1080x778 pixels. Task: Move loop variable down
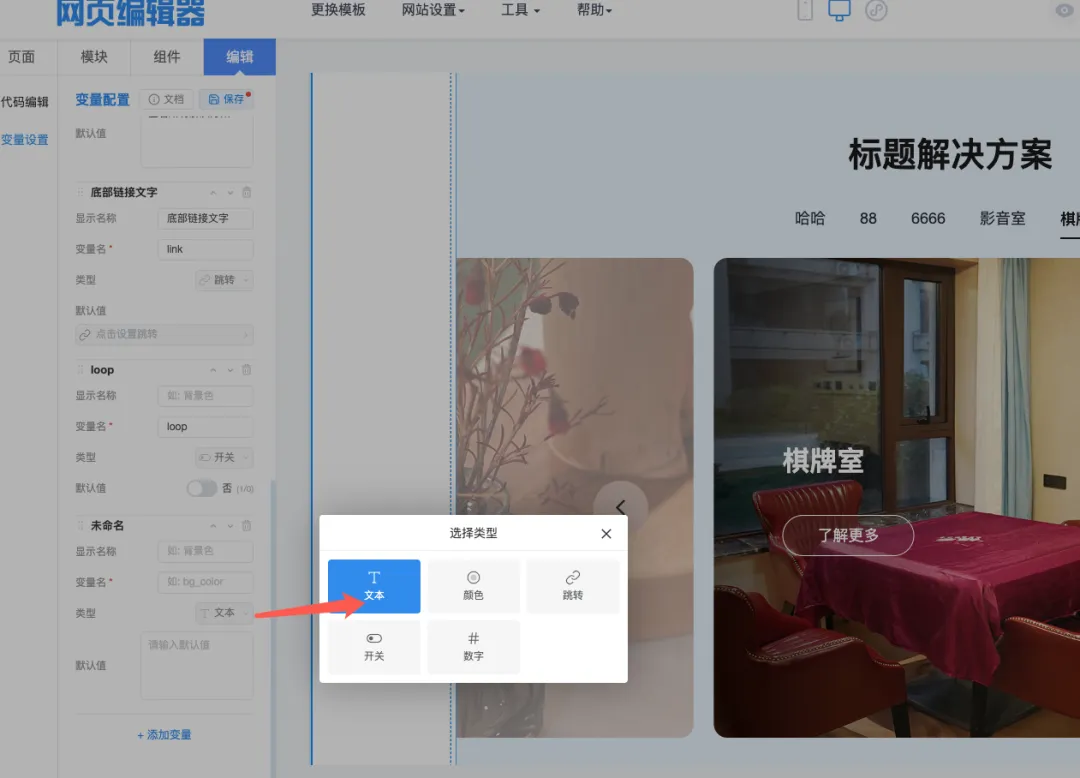(x=230, y=370)
